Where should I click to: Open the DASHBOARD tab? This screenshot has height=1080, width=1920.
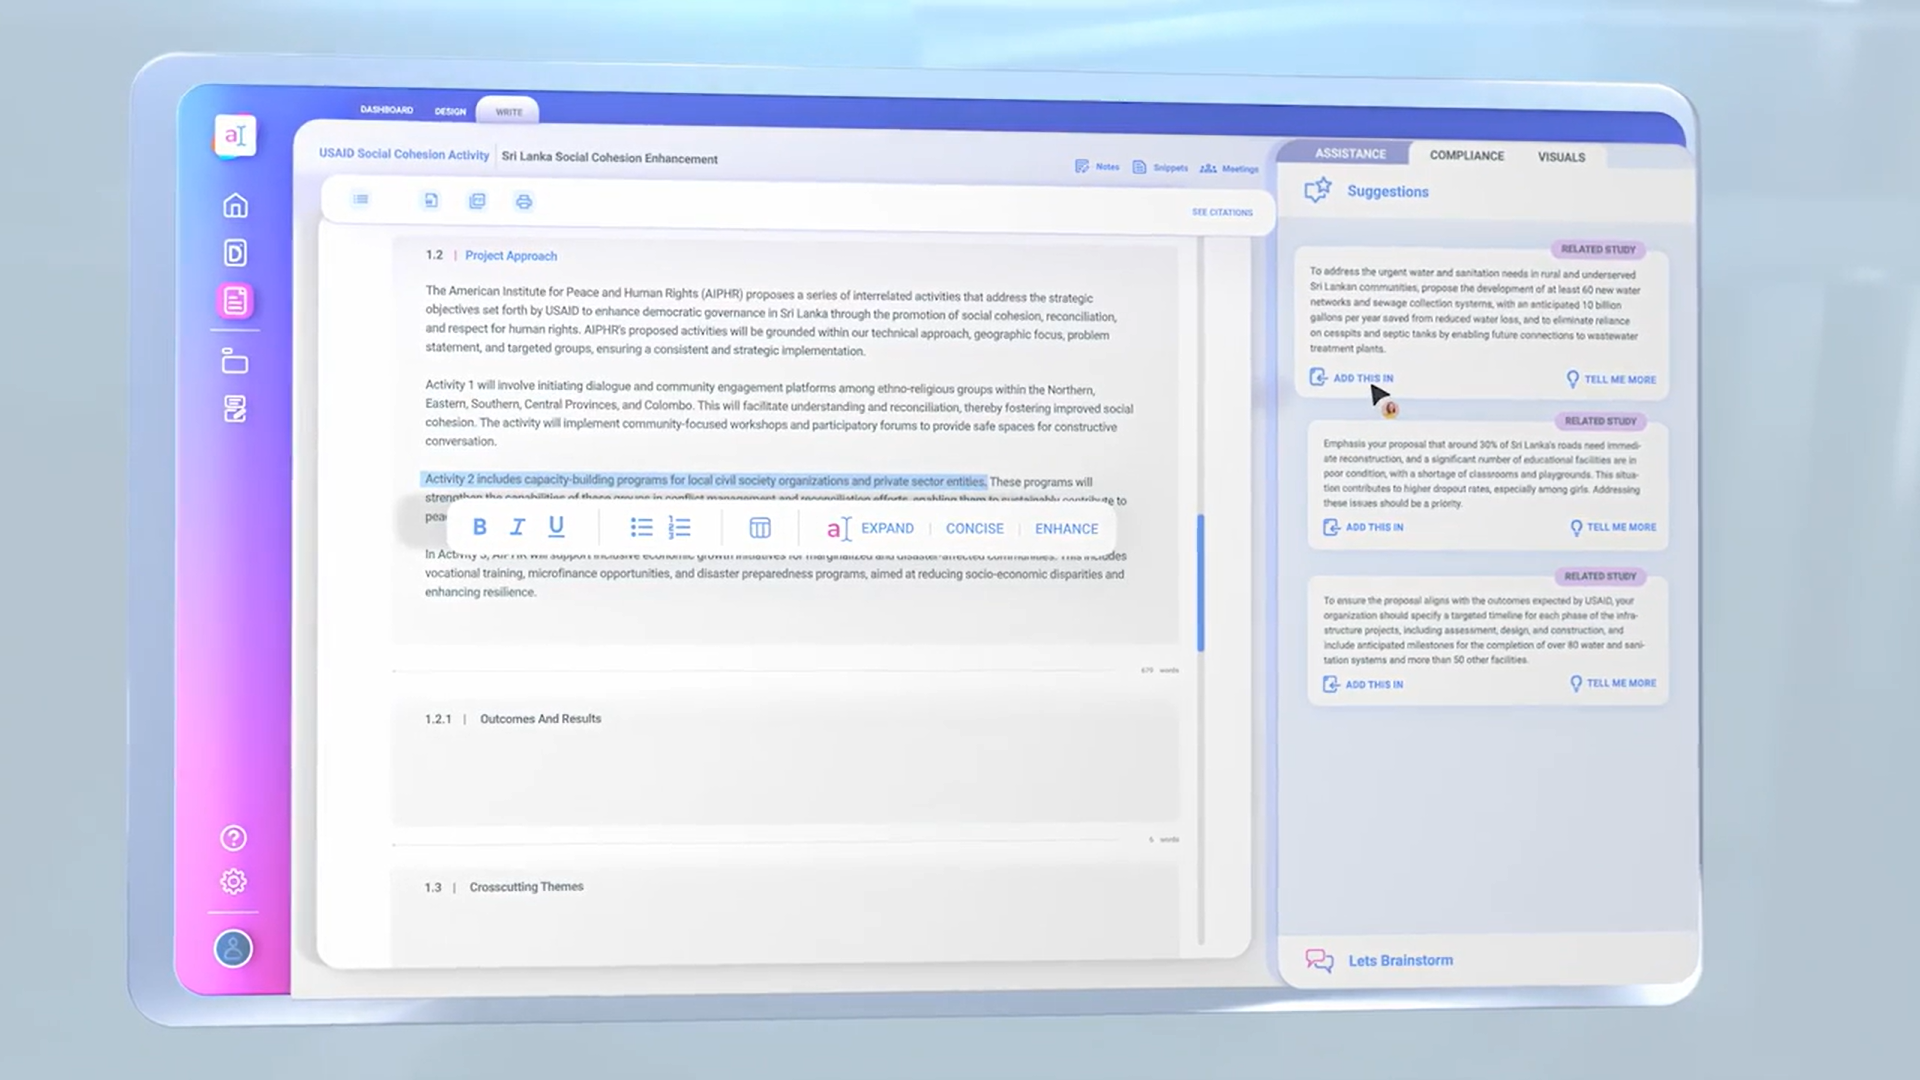point(386,110)
